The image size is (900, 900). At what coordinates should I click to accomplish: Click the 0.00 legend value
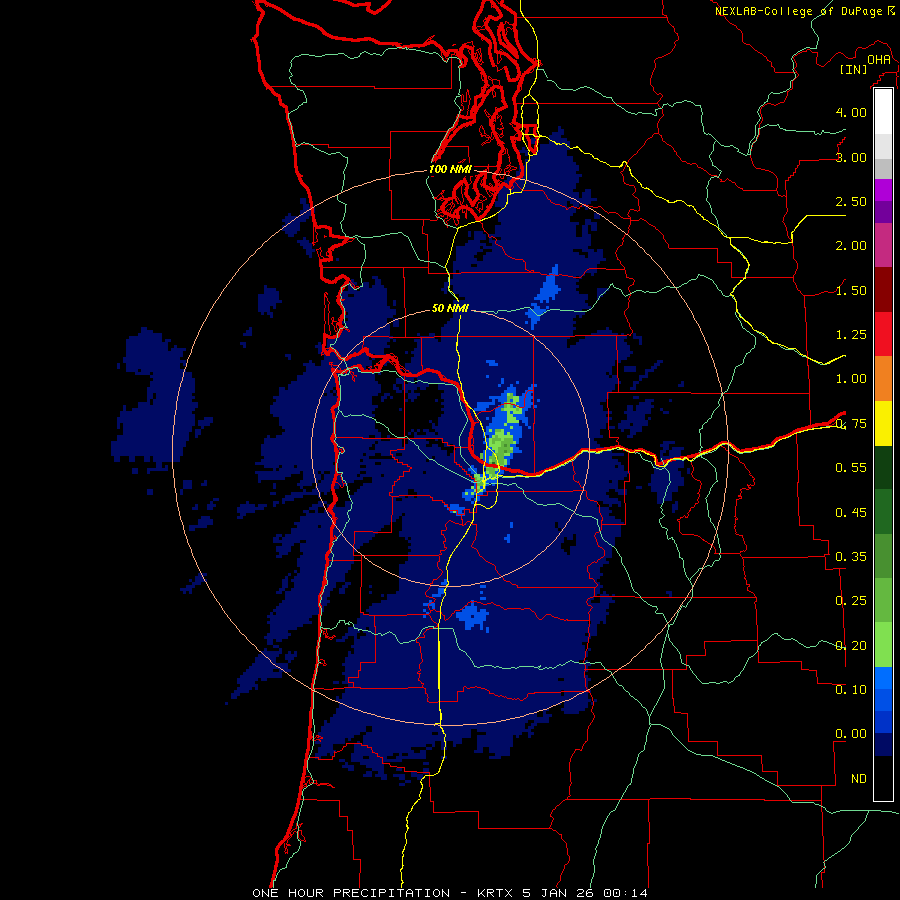pos(851,734)
